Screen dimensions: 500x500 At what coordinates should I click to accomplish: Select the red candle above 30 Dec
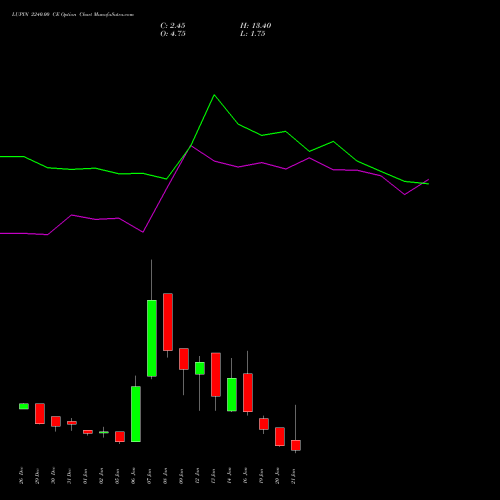click(x=56, y=421)
